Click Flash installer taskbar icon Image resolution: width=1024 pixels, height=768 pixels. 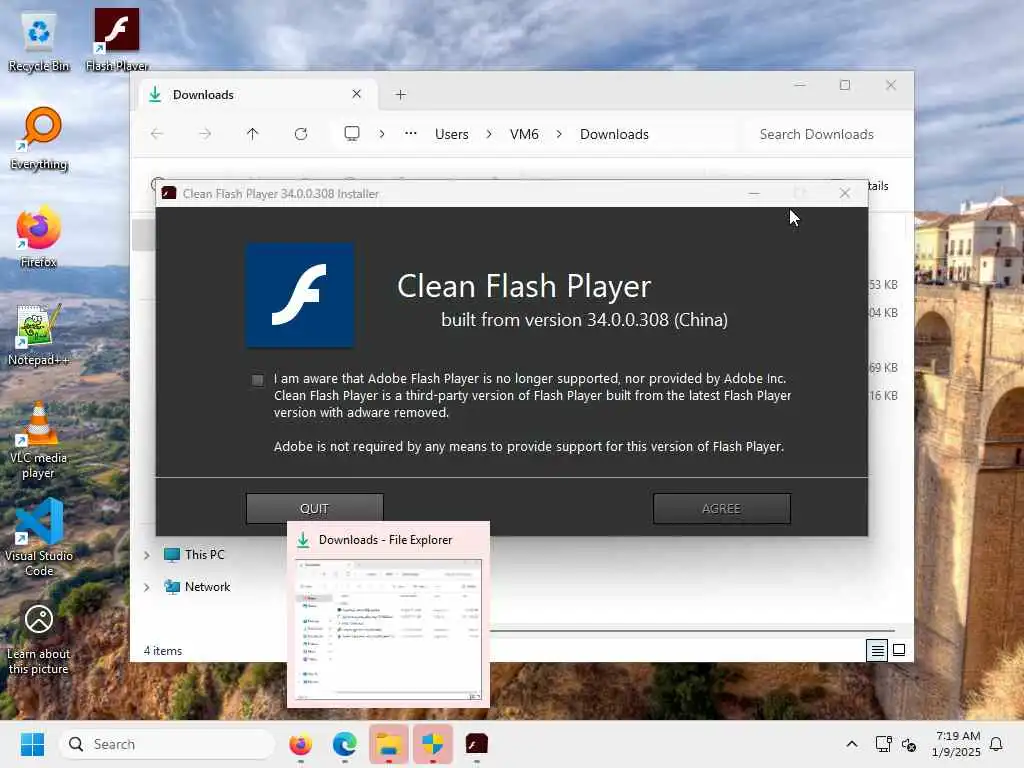(x=477, y=744)
